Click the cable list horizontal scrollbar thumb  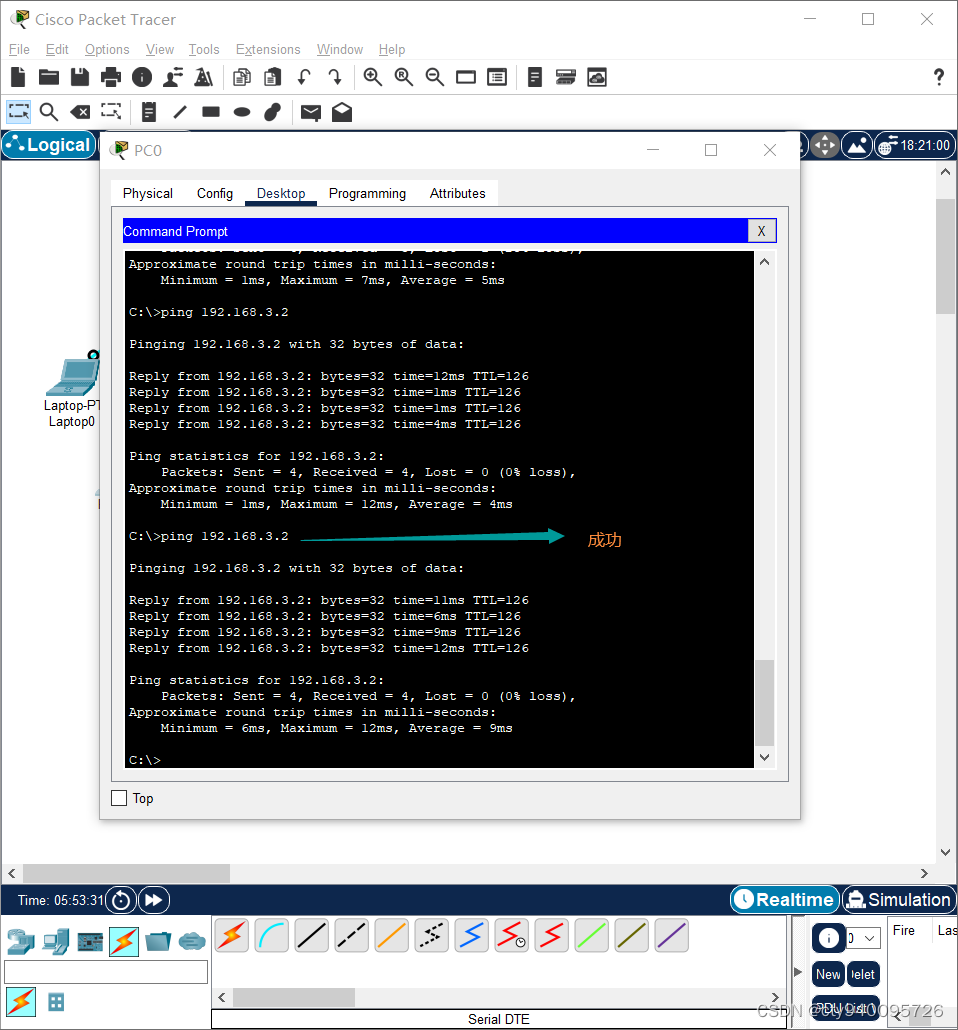coord(294,997)
